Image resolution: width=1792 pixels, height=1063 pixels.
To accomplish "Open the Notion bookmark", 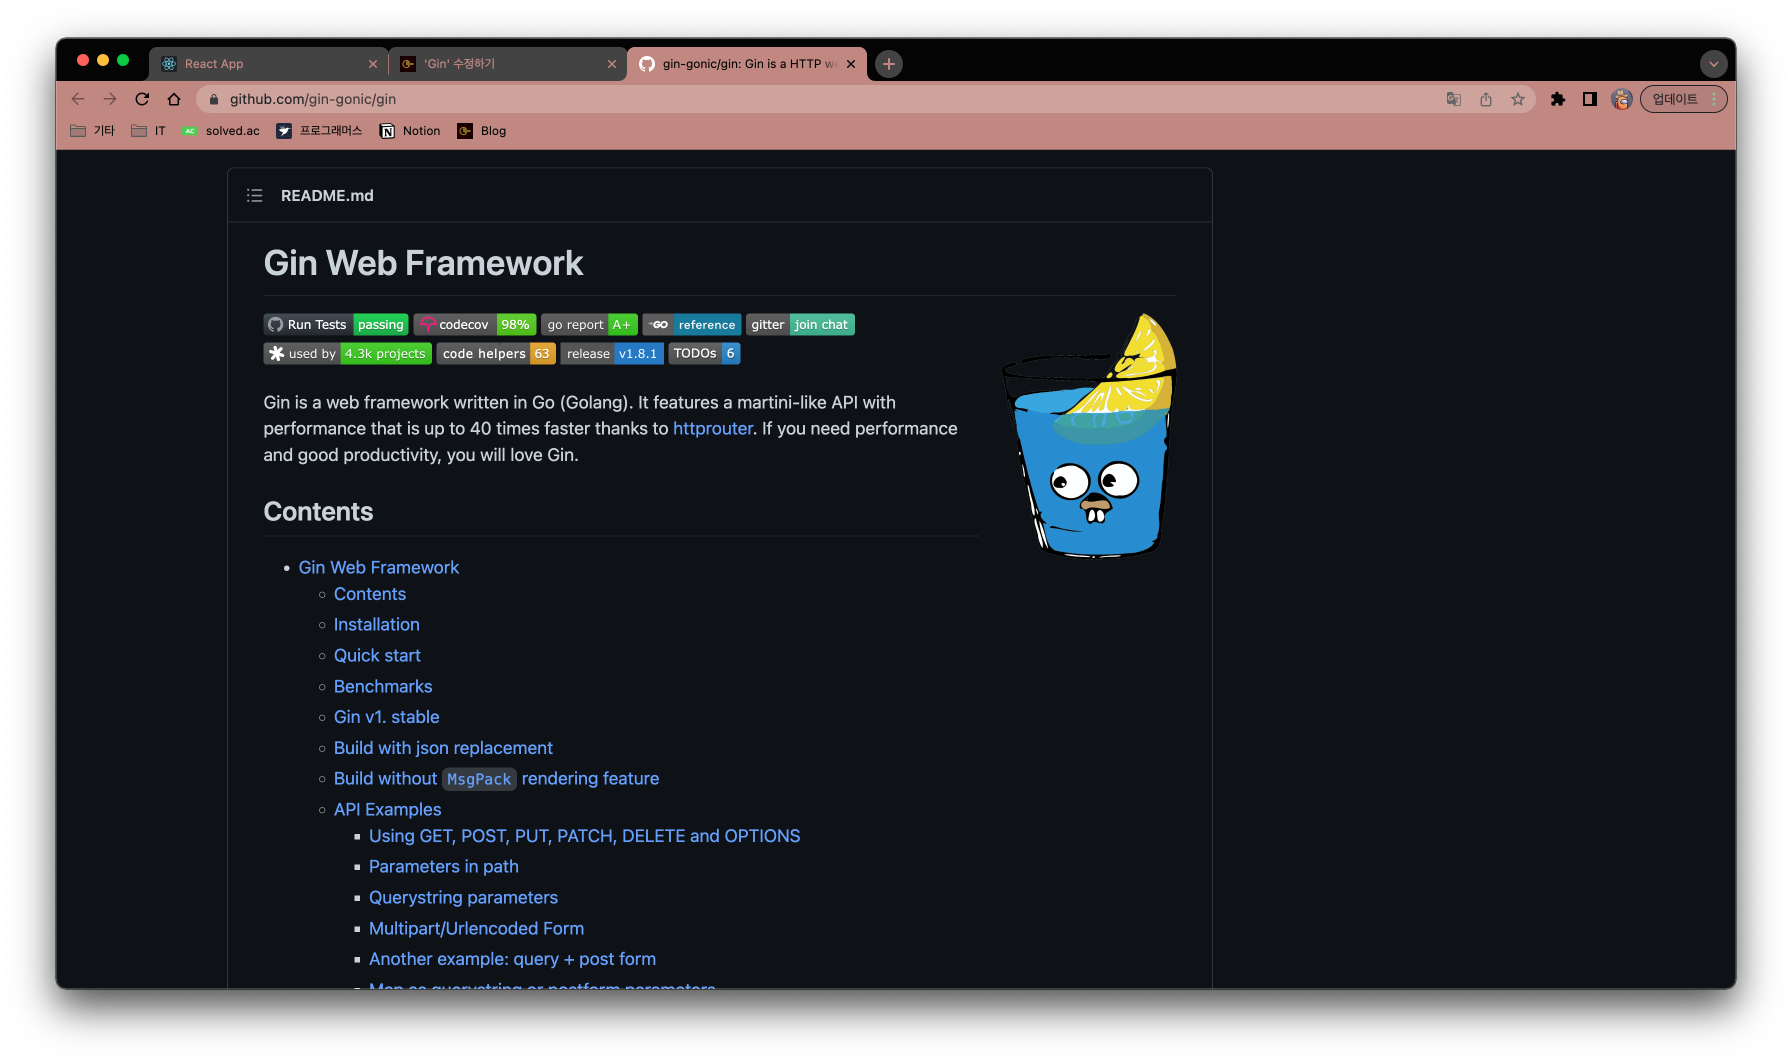I will (x=411, y=131).
